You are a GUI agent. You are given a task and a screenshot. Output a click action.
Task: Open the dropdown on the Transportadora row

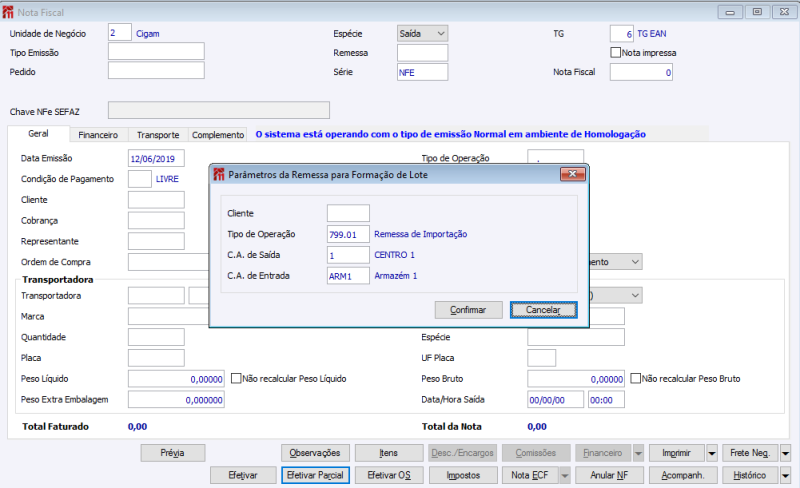pyautogui.click(x=635, y=296)
